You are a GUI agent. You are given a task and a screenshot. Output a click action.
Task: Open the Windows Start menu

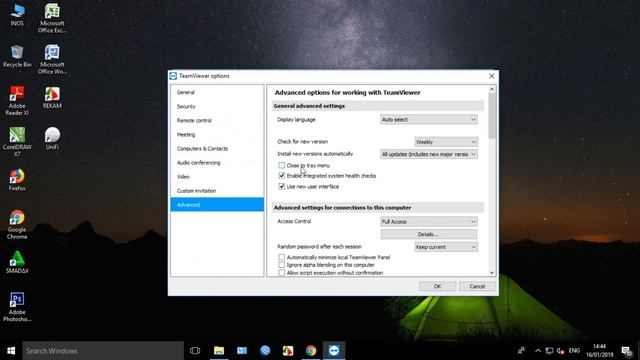pos(11,351)
